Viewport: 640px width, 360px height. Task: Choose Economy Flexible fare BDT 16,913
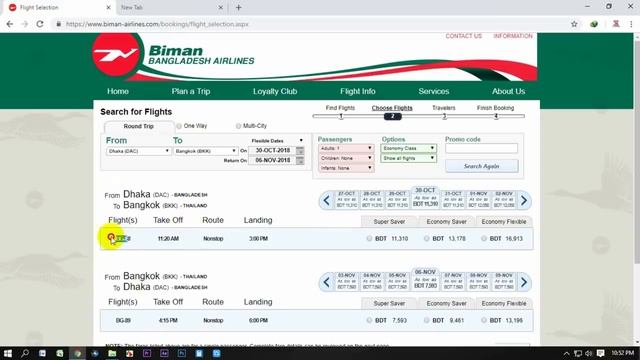pos(484,238)
